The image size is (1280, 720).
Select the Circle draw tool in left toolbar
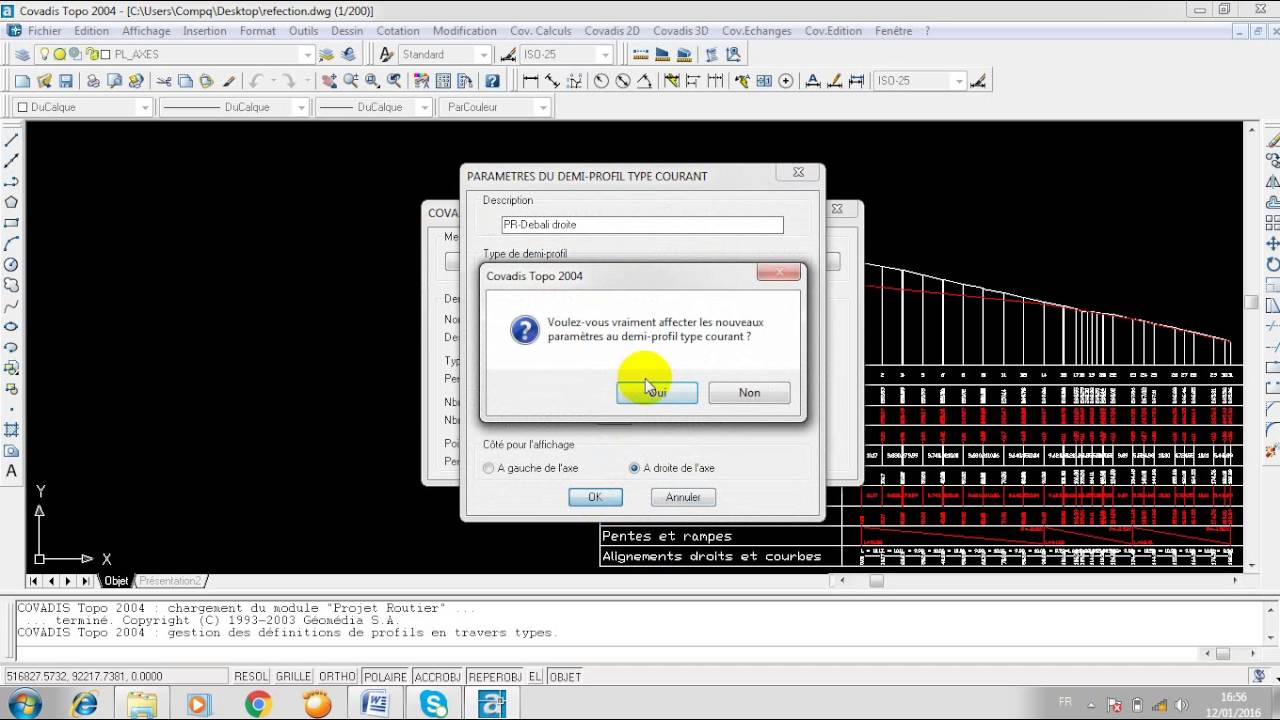[x=12, y=264]
